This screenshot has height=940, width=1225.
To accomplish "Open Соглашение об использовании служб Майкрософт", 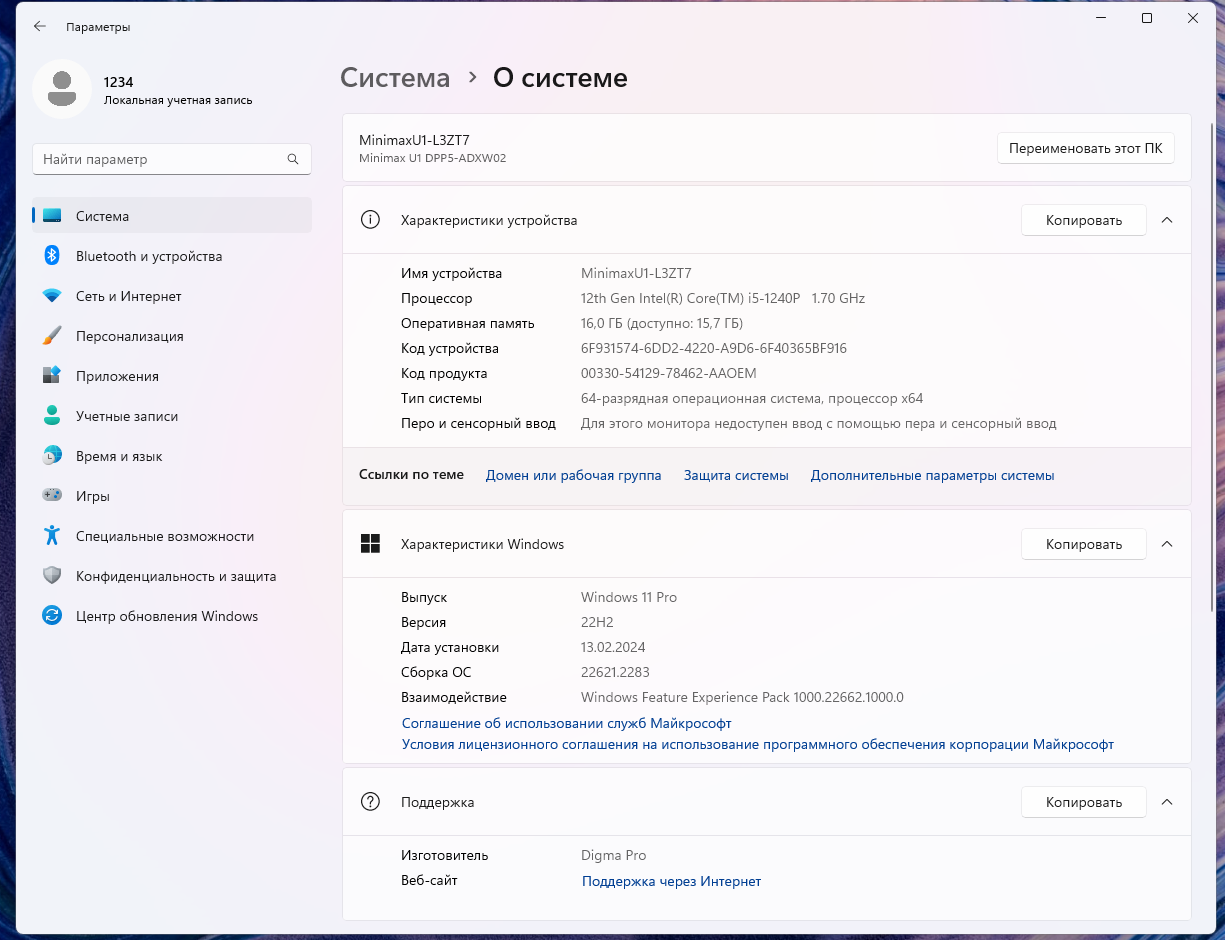I will point(566,723).
